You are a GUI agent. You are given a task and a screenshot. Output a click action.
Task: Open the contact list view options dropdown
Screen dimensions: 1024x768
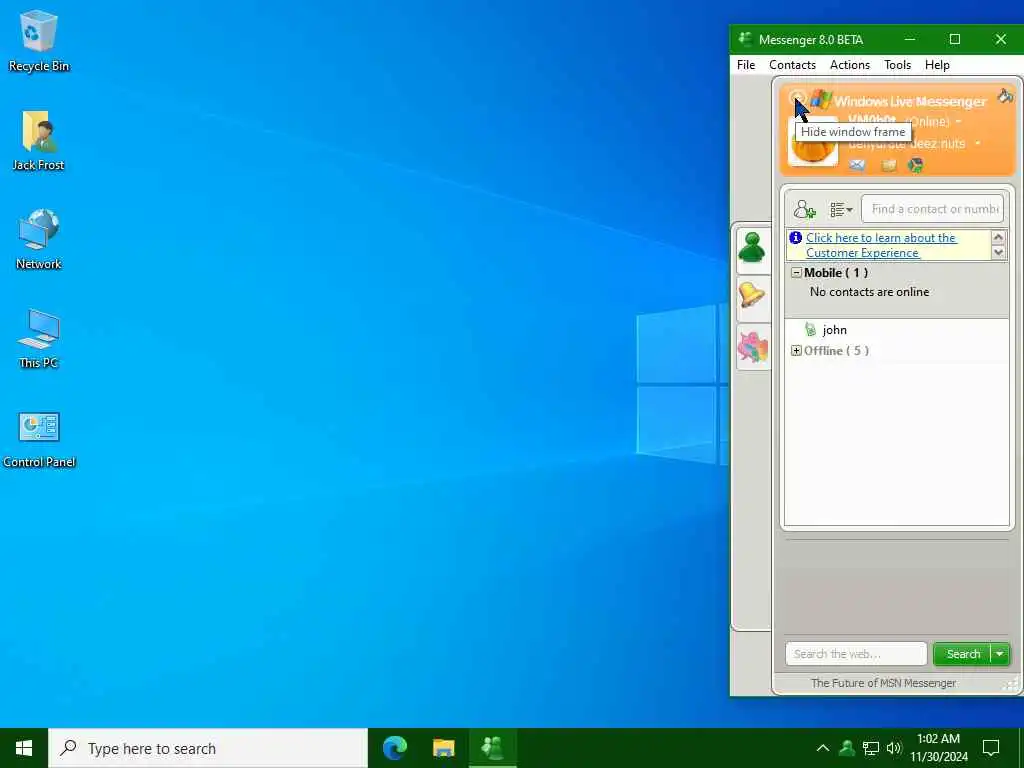click(841, 210)
